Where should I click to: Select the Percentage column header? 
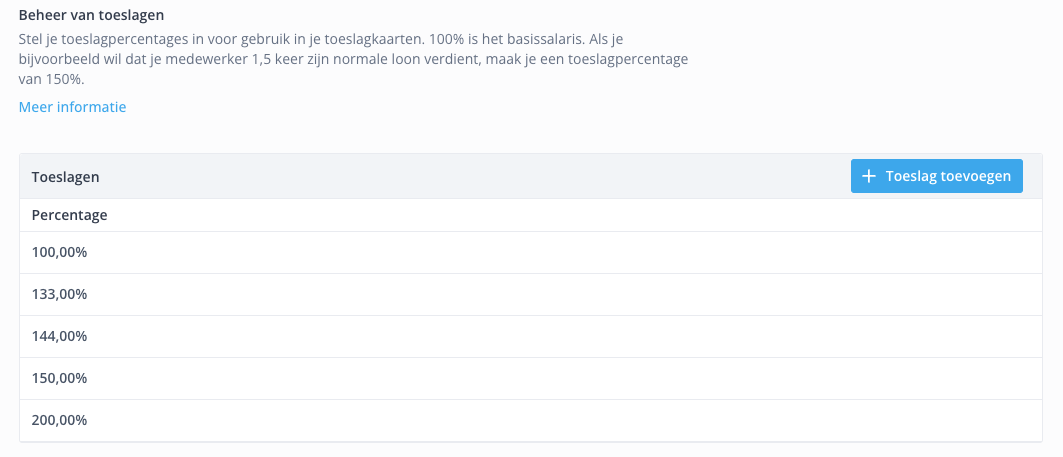point(70,216)
